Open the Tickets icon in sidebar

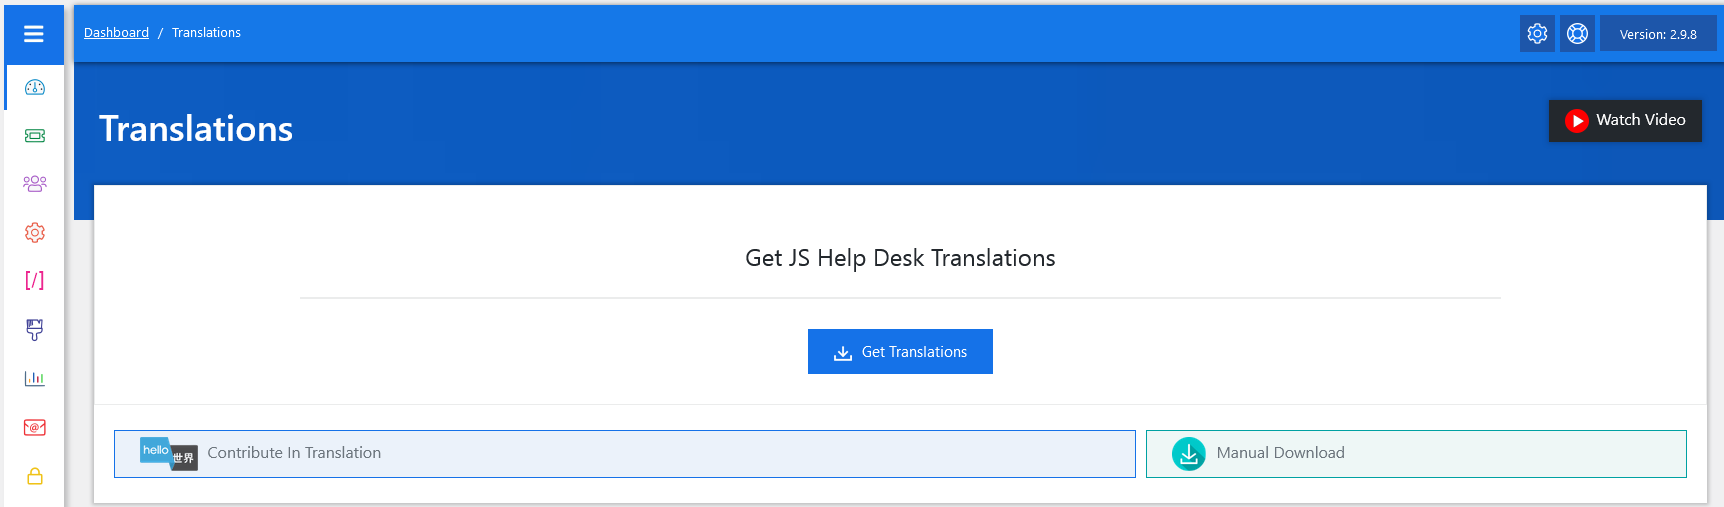point(35,136)
